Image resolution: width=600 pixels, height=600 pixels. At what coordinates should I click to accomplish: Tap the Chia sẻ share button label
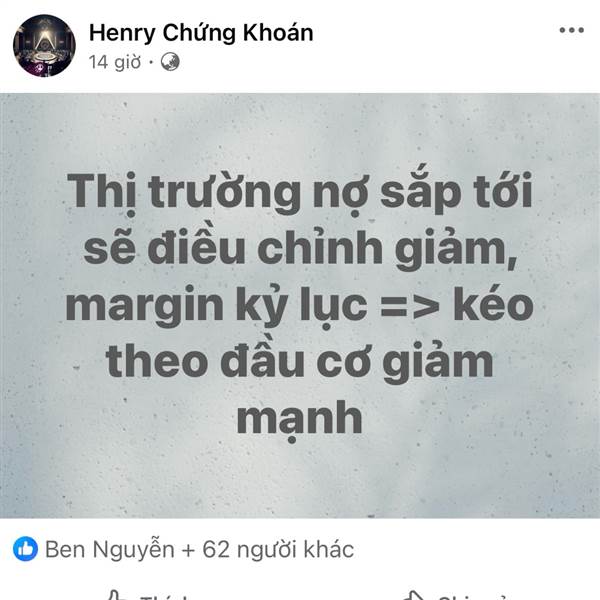click(x=473, y=597)
